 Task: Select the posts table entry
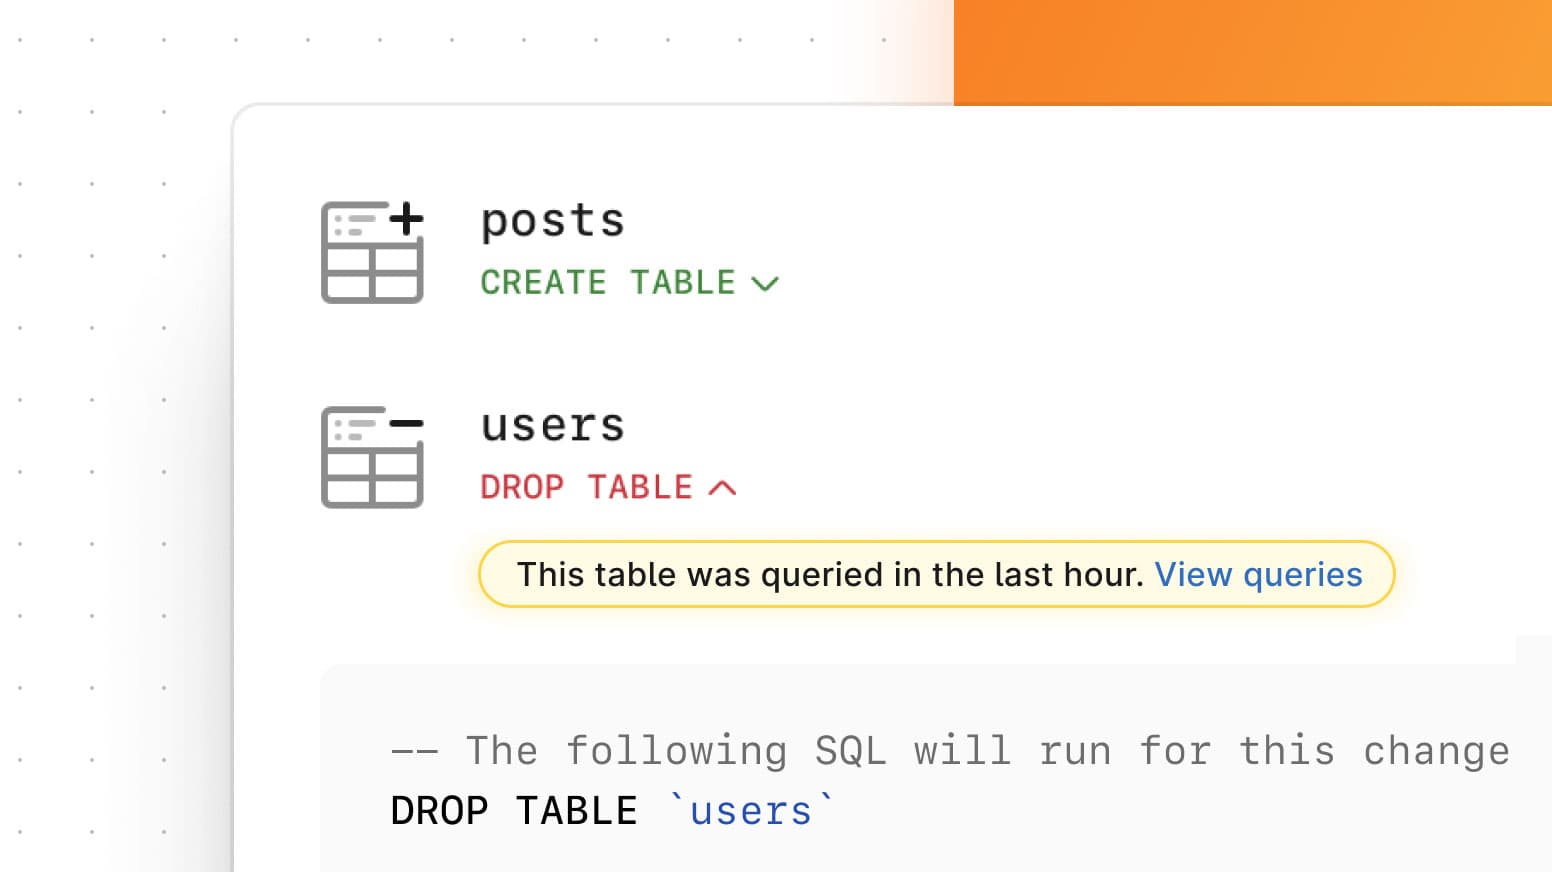click(x=552, y=220)
